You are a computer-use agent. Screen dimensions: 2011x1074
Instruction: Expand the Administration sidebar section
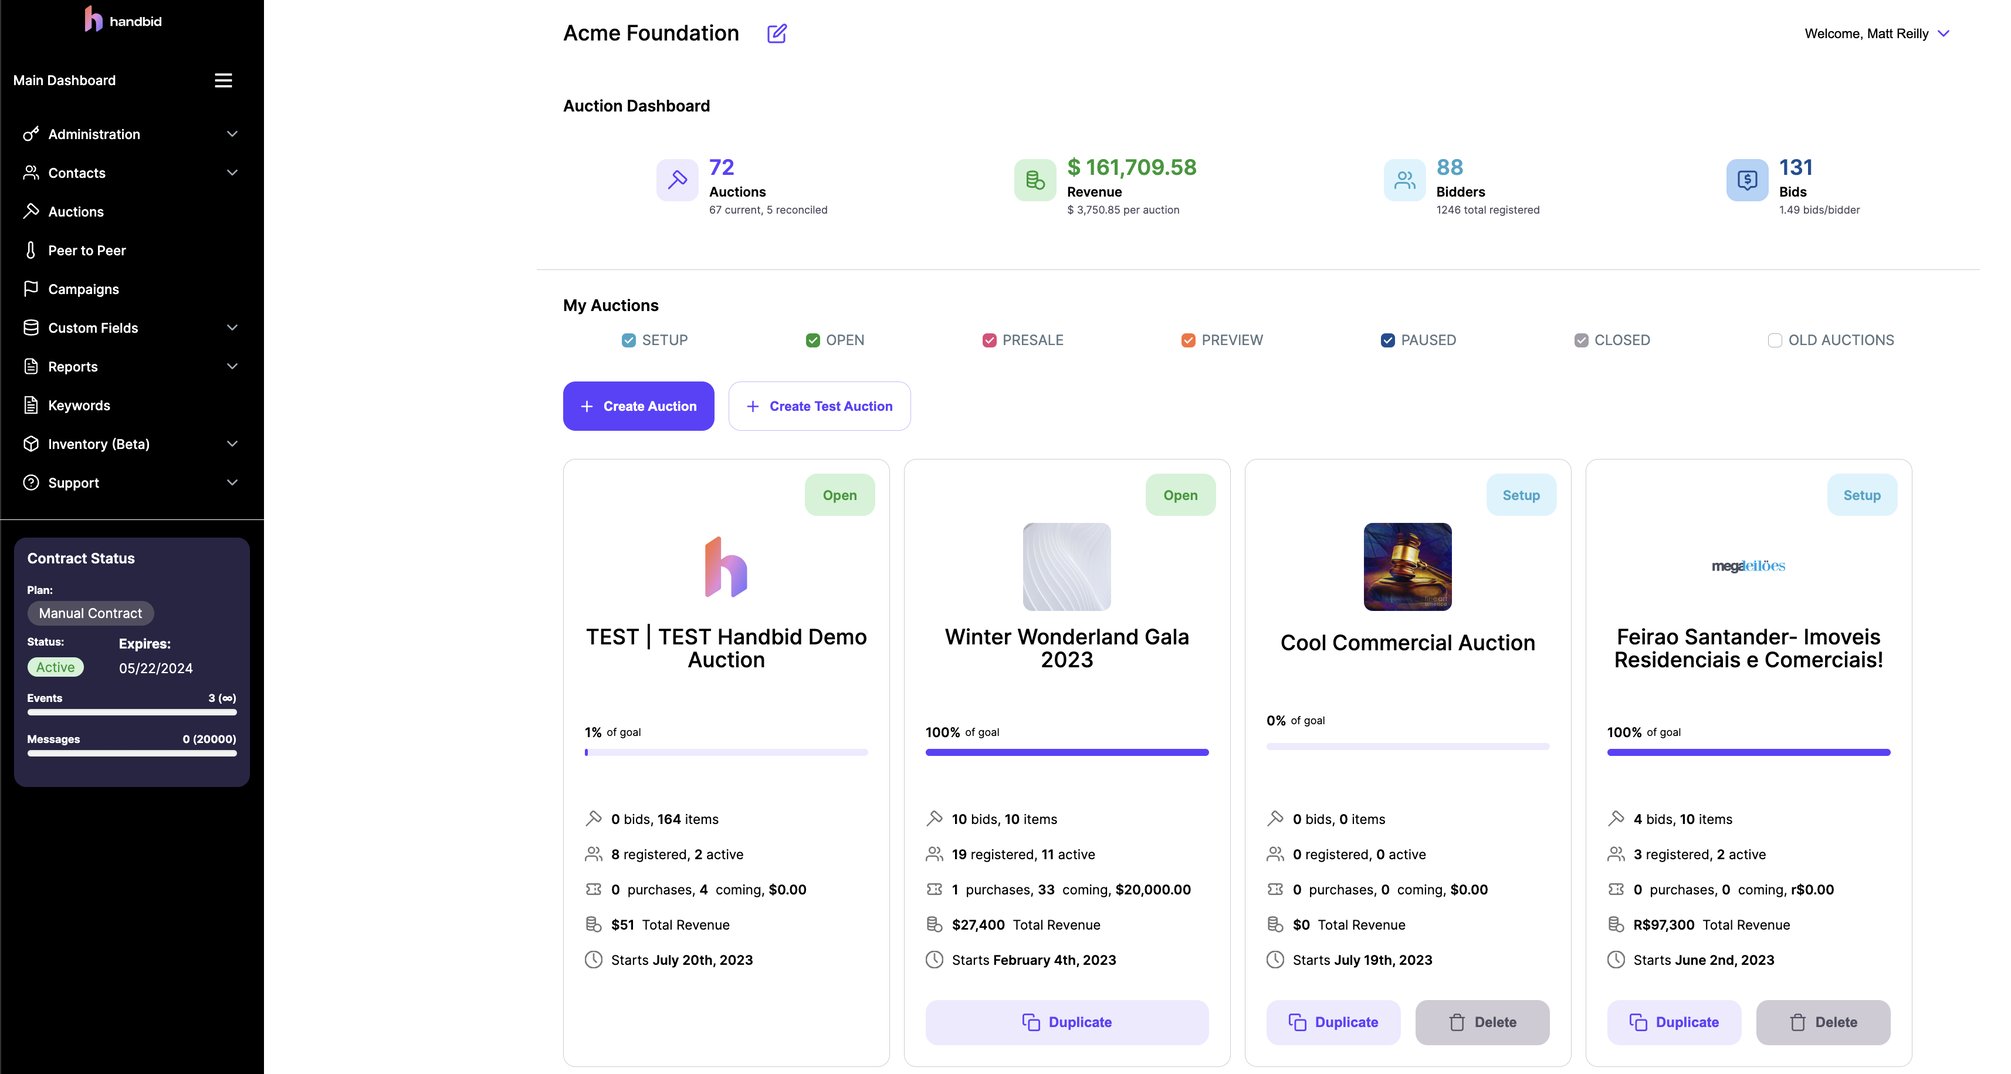click(x=94, y=134)
